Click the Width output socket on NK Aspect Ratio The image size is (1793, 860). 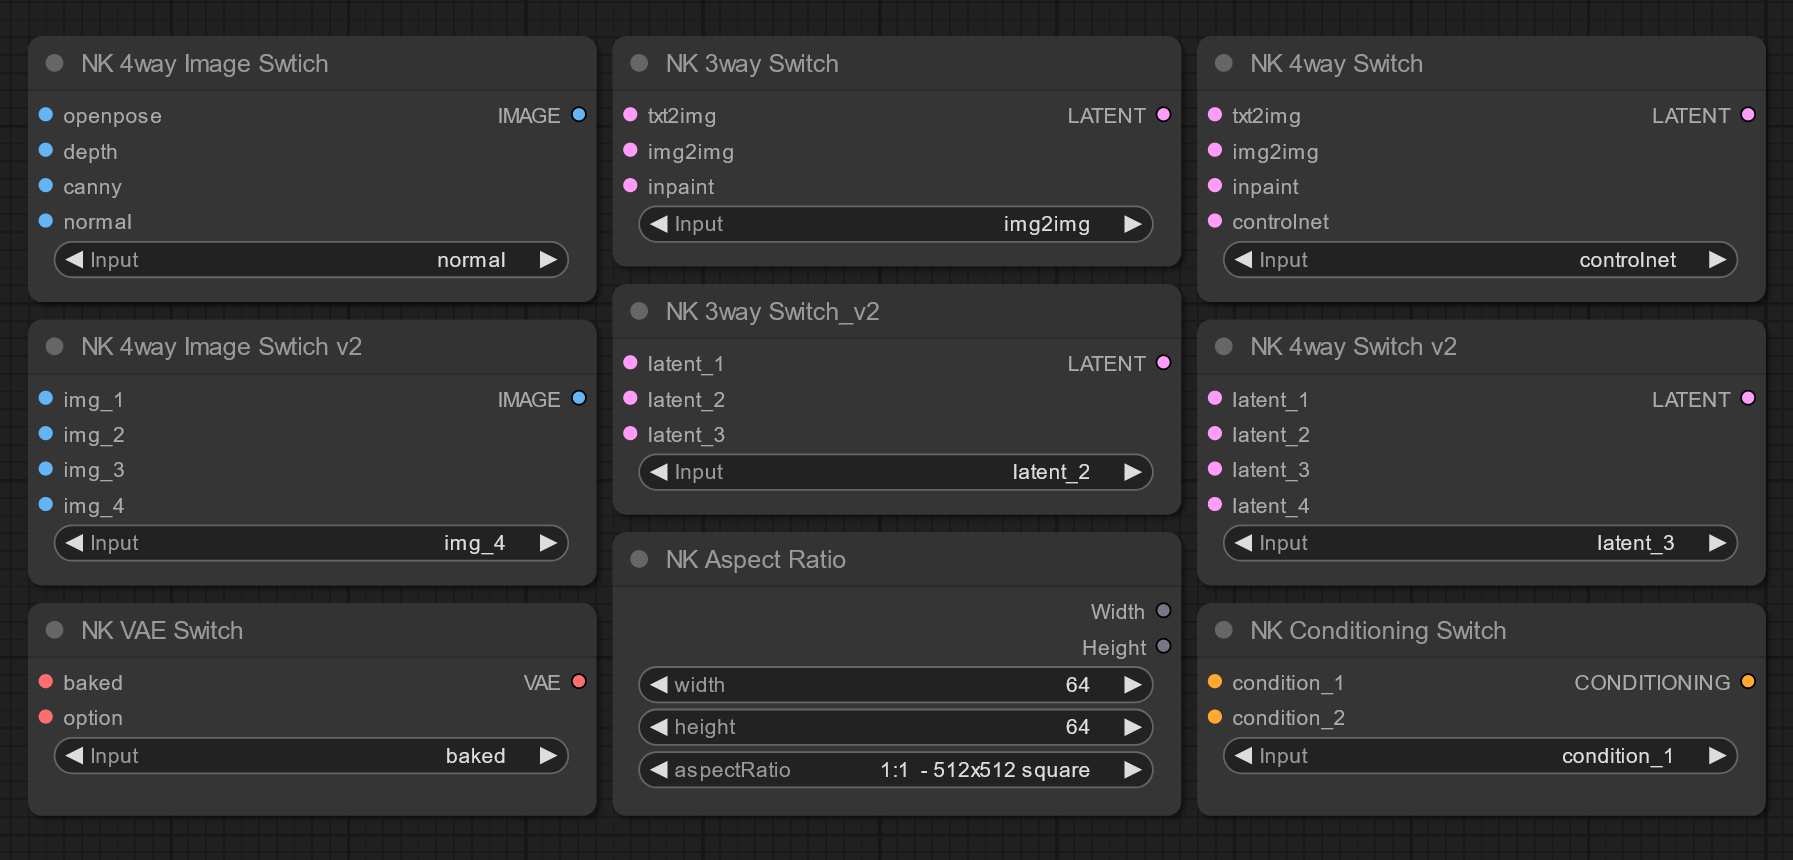(x=1163, y=611)
